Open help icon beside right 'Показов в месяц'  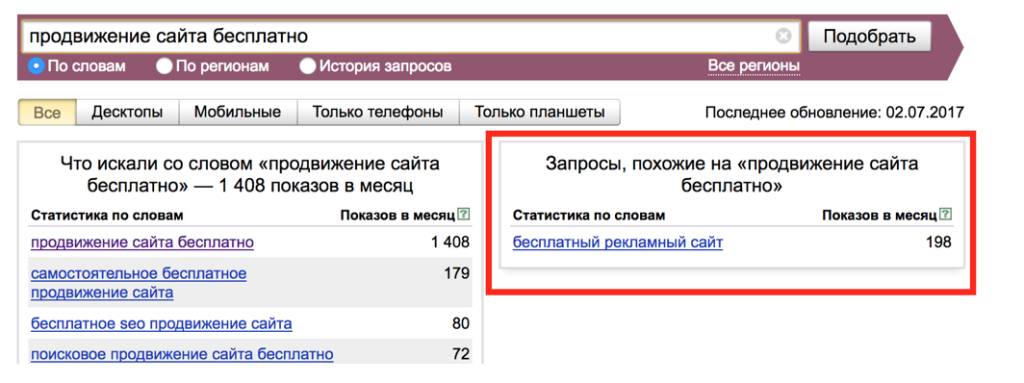[x=946, y=214]
